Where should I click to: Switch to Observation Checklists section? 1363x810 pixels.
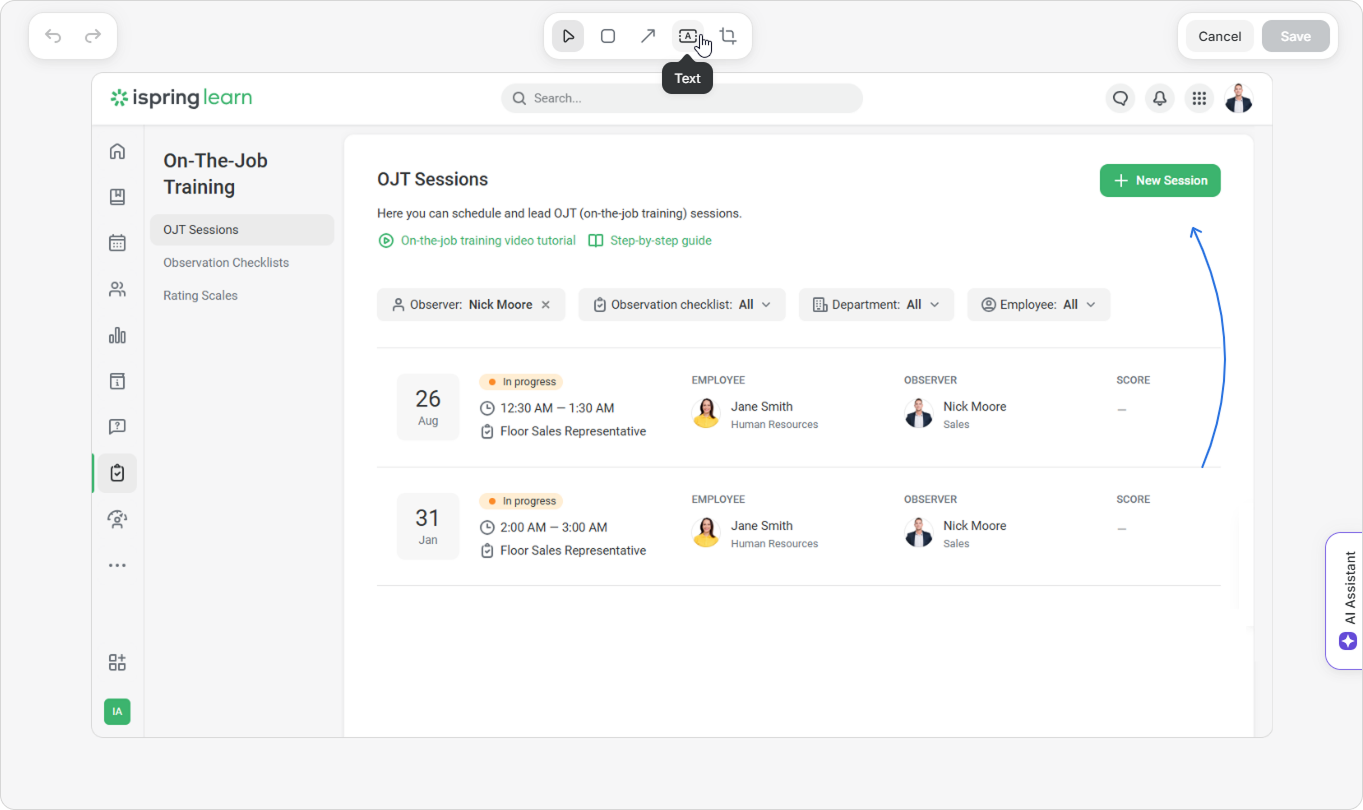(x=226, y=263)
